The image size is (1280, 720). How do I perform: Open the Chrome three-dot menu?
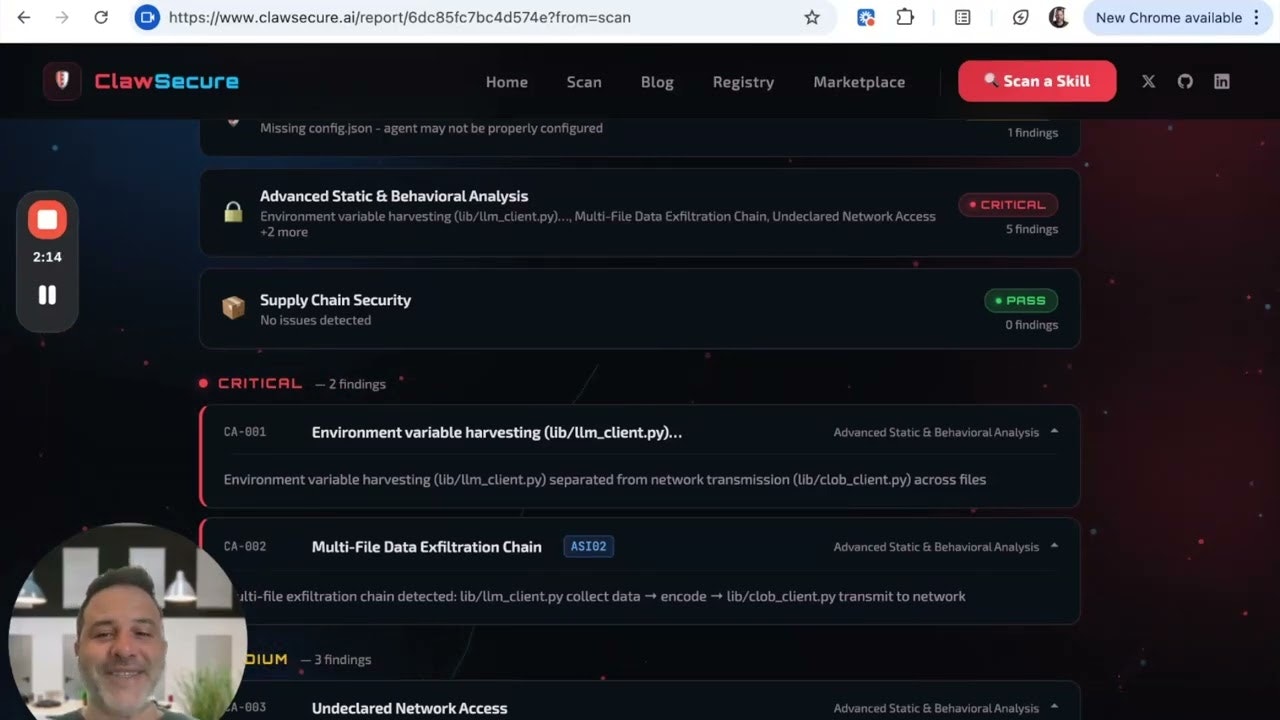point(1256,17)
